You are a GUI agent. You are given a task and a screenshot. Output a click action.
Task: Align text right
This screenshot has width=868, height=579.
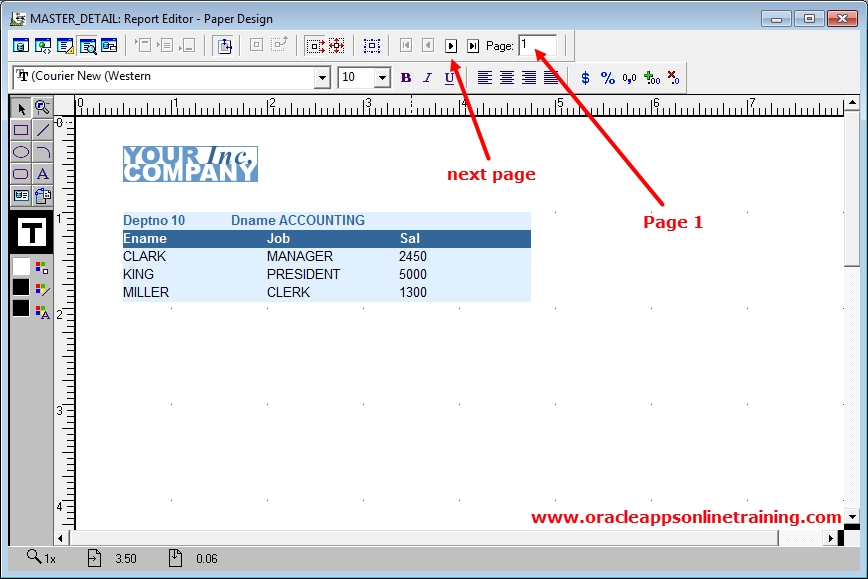point(529,77)
